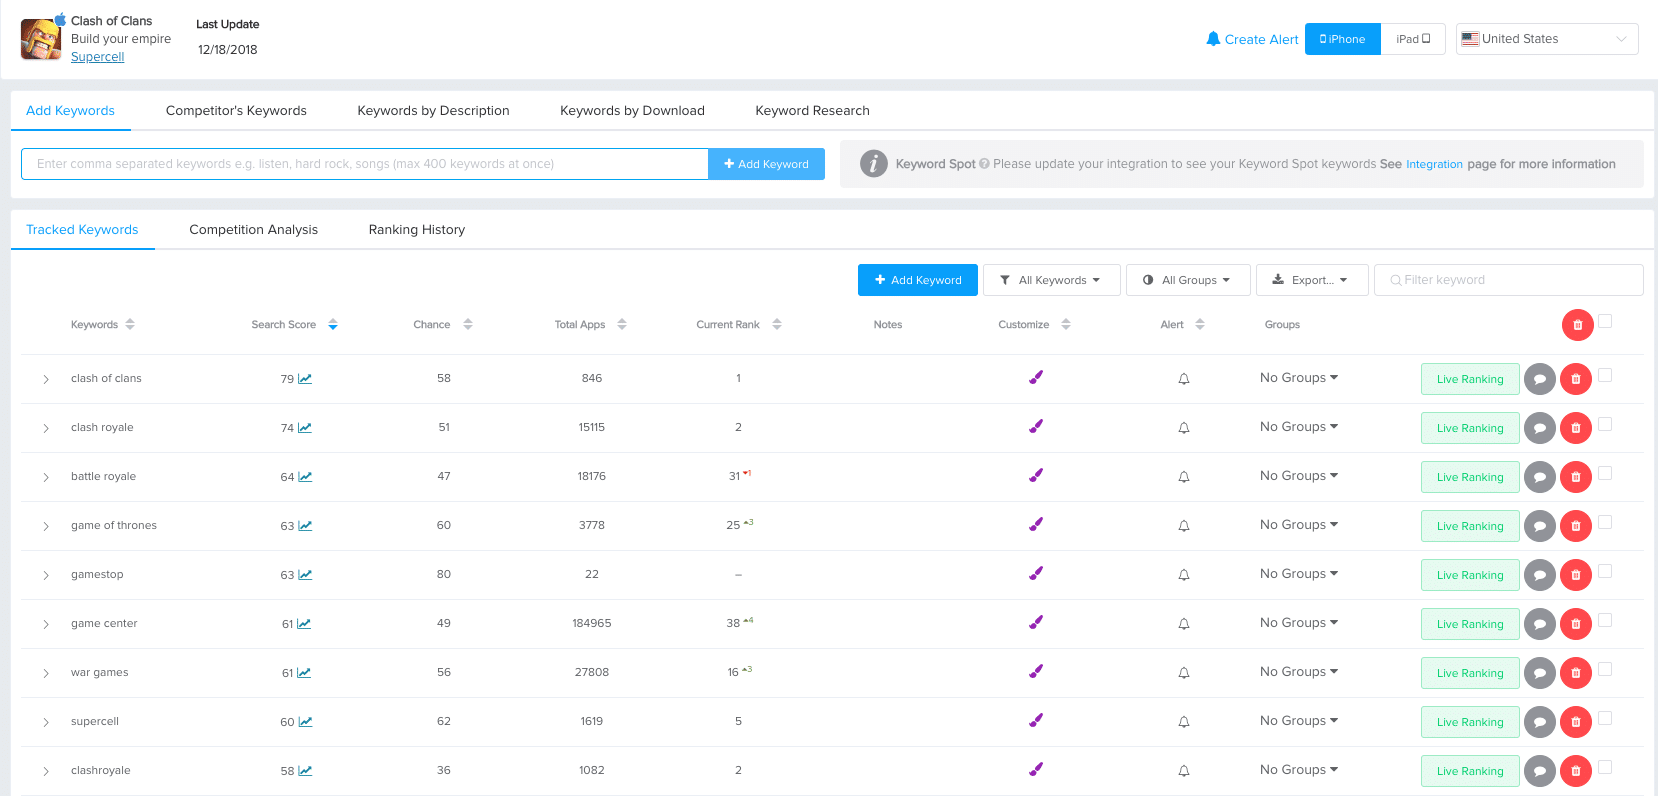
Task: Expand the battle royale row
Action: [46, 477]
